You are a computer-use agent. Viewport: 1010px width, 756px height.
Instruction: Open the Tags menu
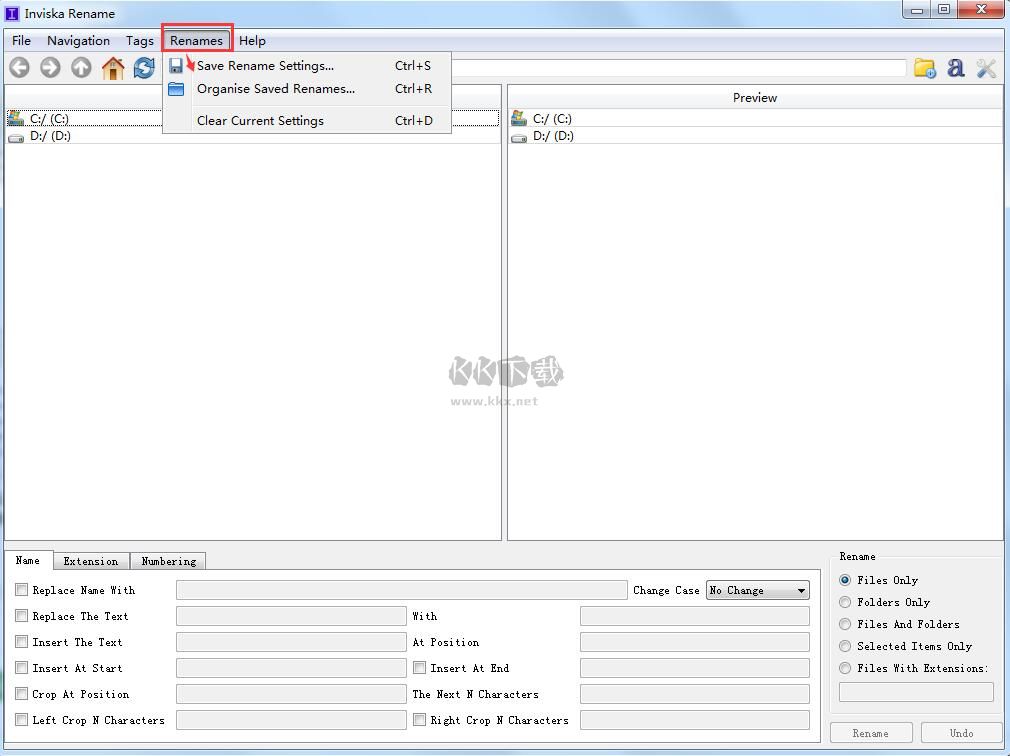(x=140, y=41)
